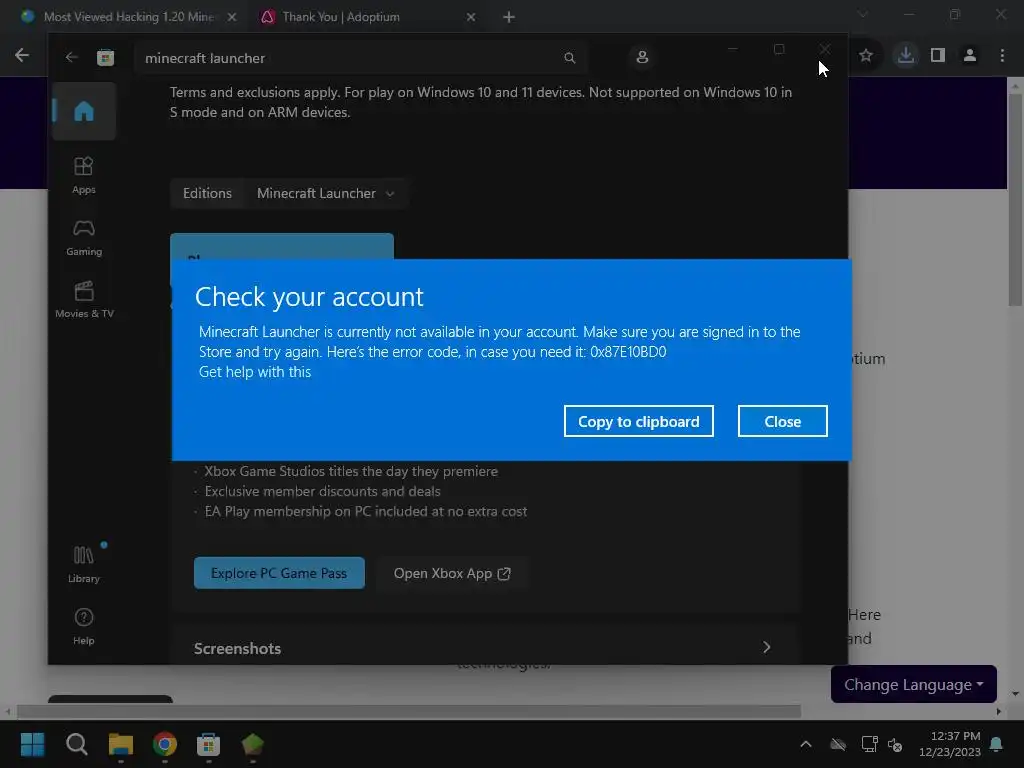
Task: Open a new Chrome tab with plus icon
Action: (509, 17)
